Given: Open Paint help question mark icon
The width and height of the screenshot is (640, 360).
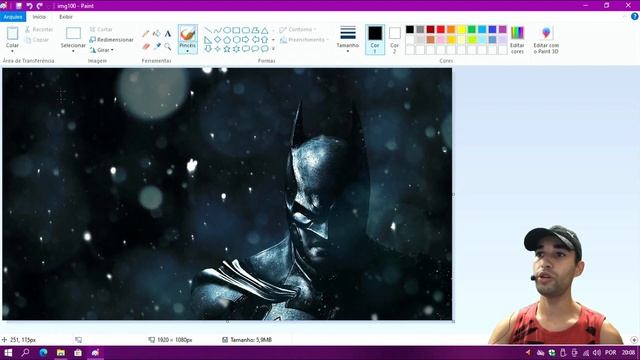Looking at the screenshot, I should pos(635,16).
